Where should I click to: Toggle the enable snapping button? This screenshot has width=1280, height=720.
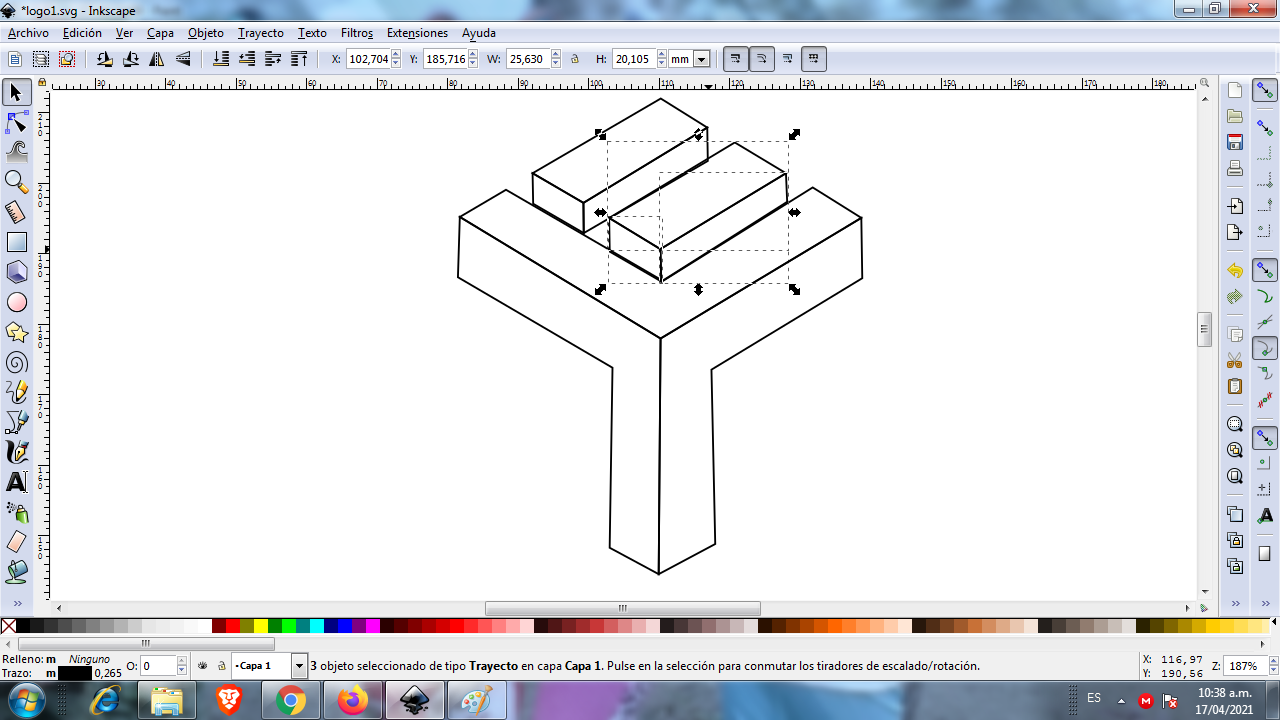click(x=1265, y=91)
